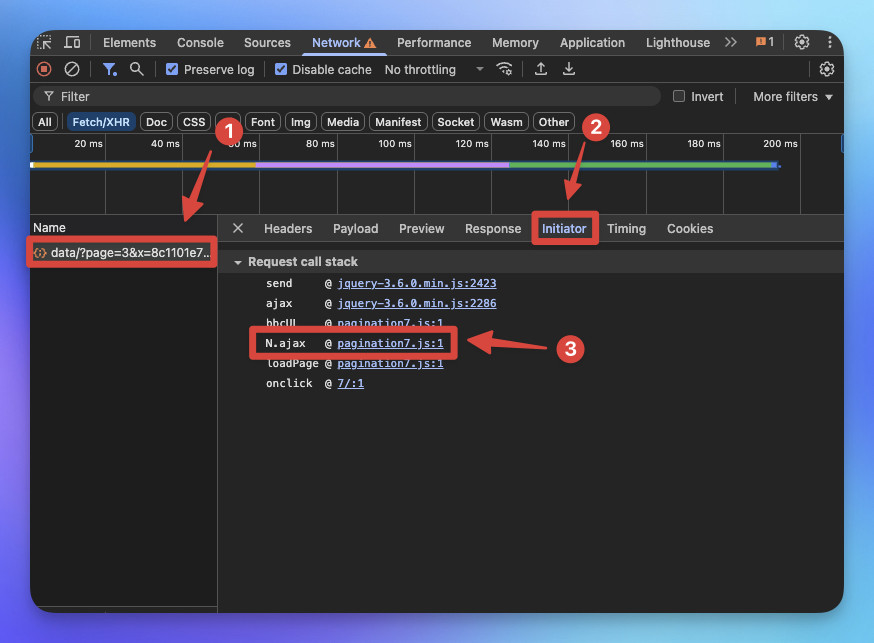Open network conditions wifi icon

click(x=504, y=69)
